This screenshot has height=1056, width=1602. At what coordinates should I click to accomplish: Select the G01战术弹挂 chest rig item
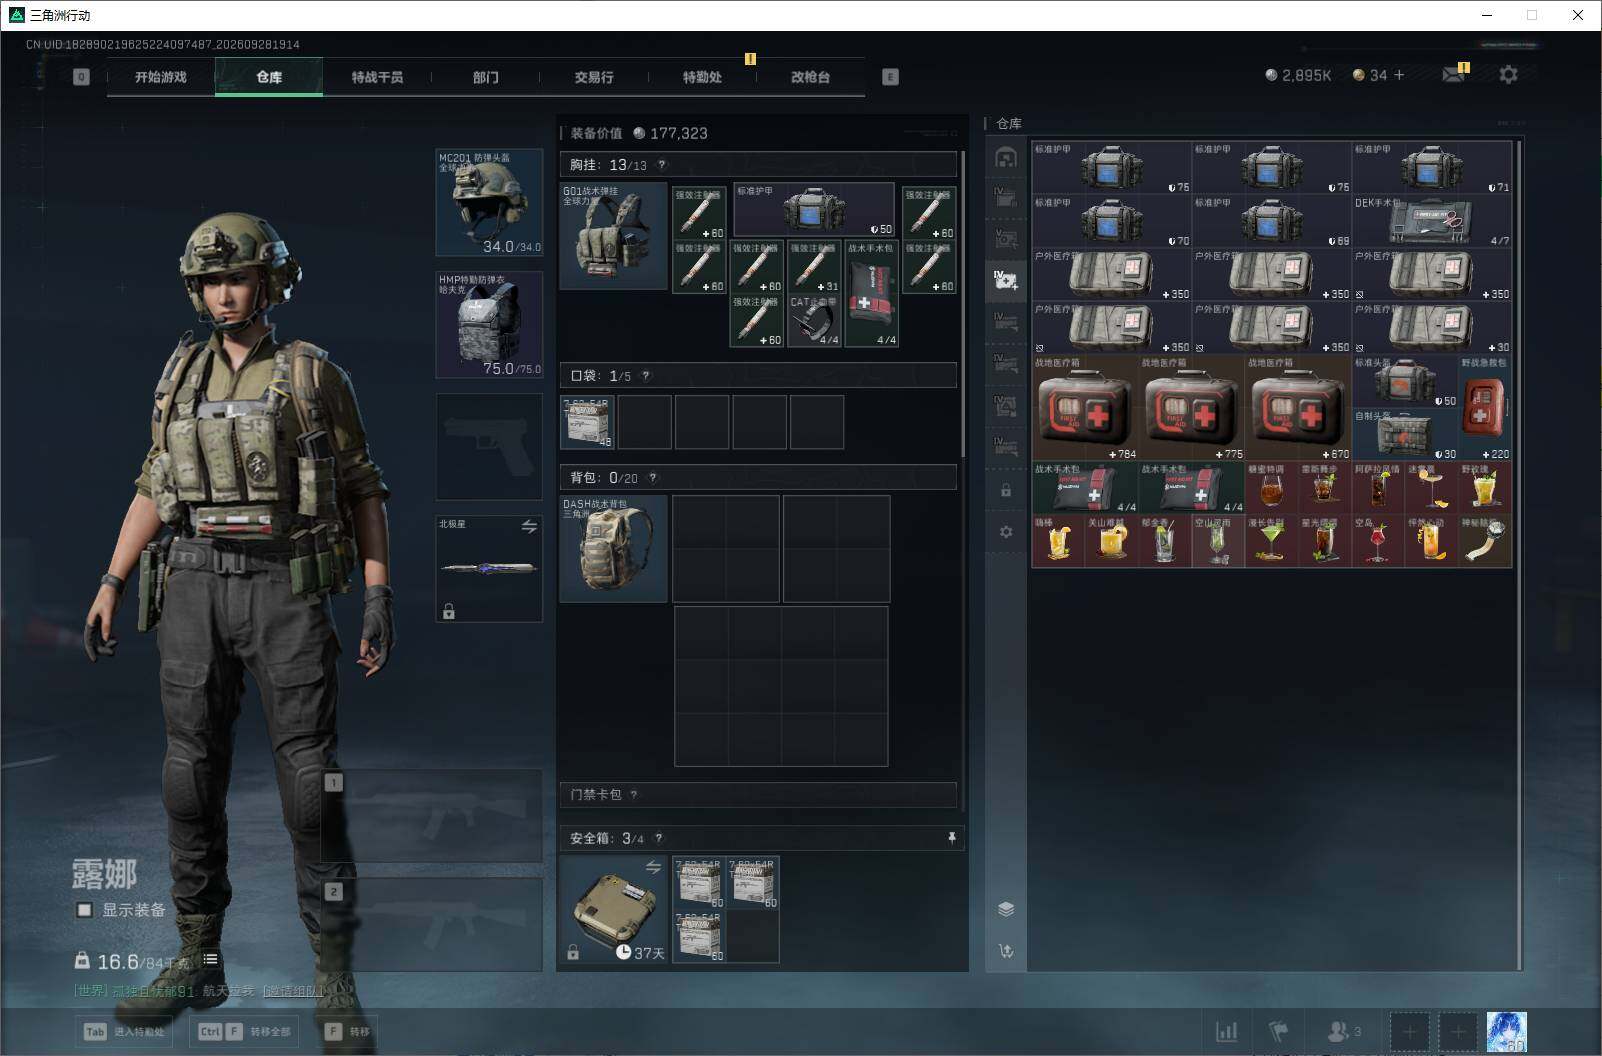pyautogui.click(x=613, y=235)
